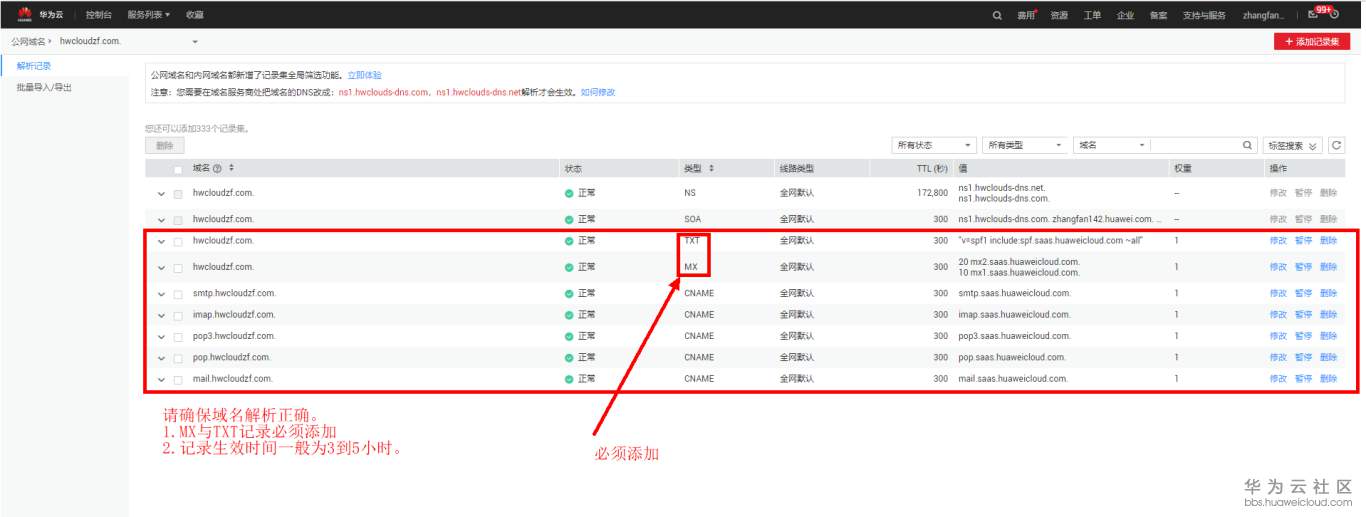This screenshot has height=517, width=1366.
Task: Check the box for the MX record row
Action: (x=178, y=267)
